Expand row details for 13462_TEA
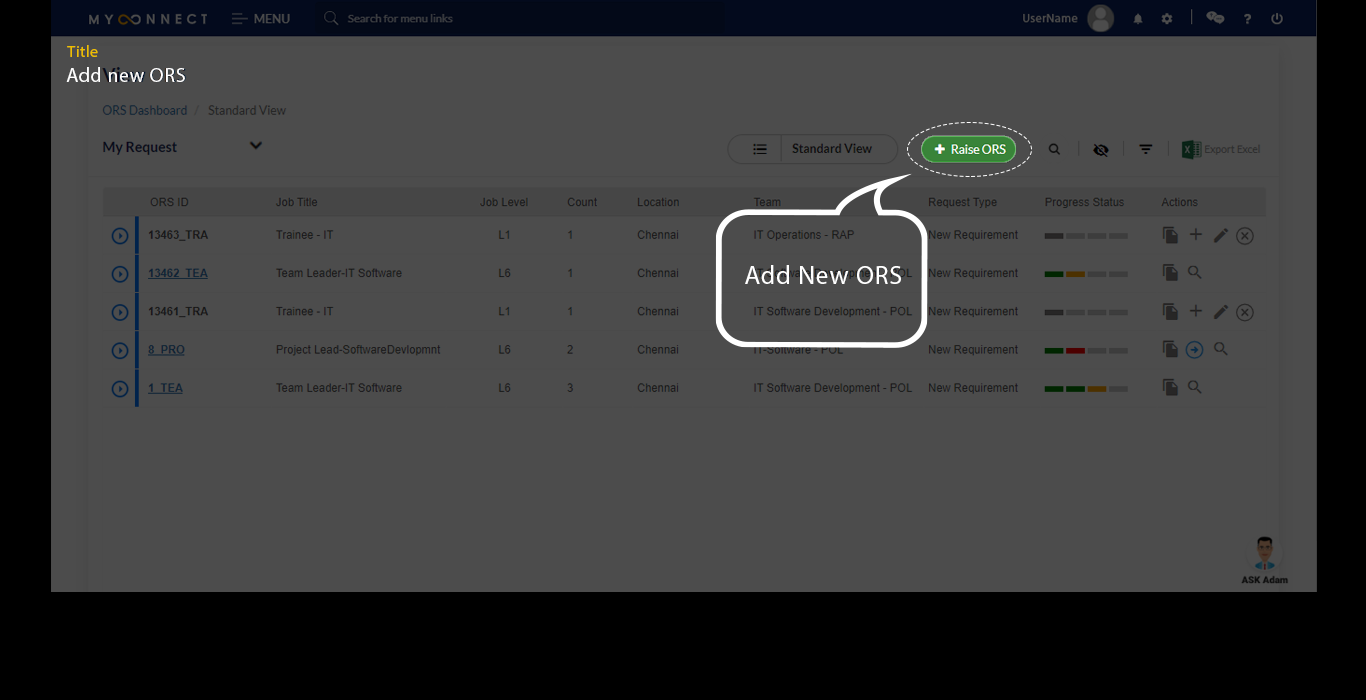This screenshot has width=1366, height=700. [x=120, y=274]
